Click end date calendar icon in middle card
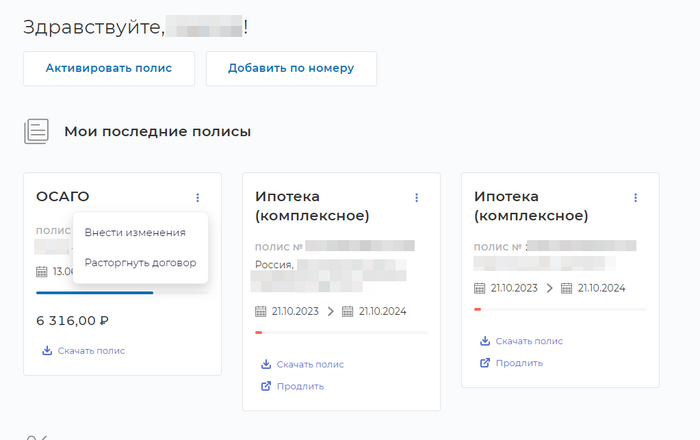Image resolution: width=700 pixels, height=440 pixels. [348, 311]
